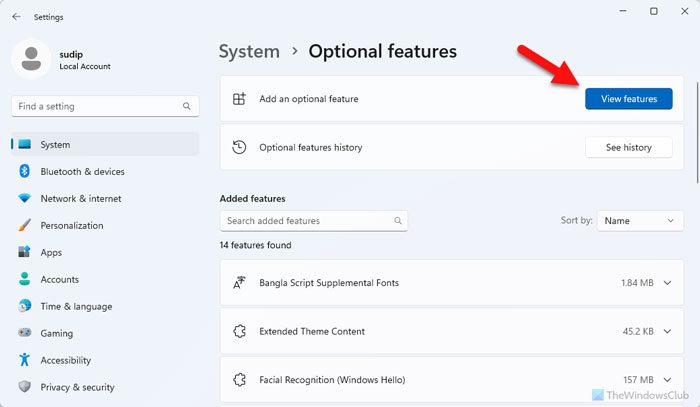Open Privacy & security settings
Viewport: 700px width, 407px height.
coord(105,387)
